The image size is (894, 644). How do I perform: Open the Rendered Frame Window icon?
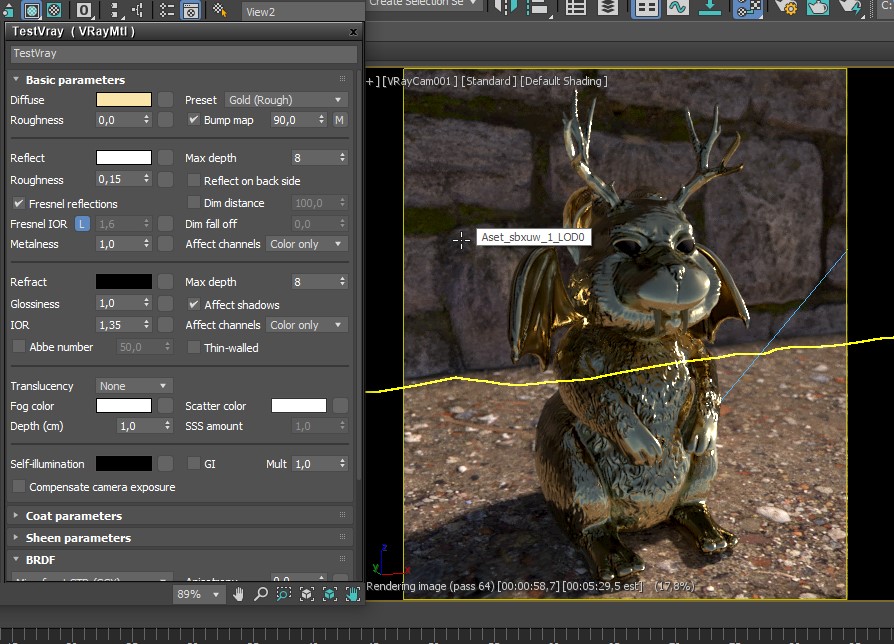(x=818, y=7)
